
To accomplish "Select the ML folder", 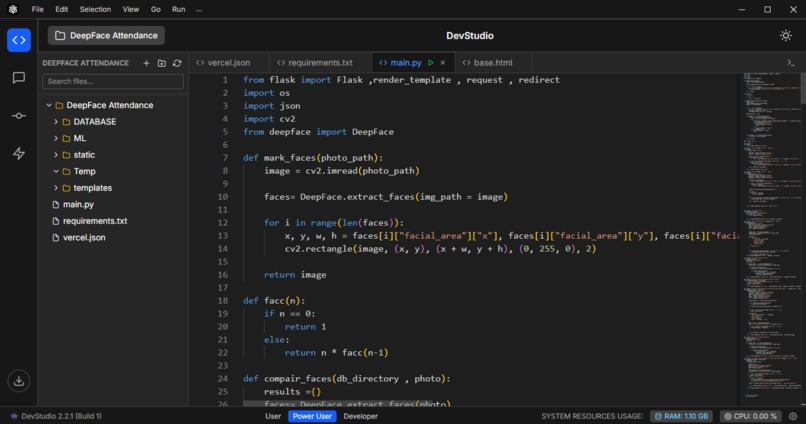I will (79, 138).
